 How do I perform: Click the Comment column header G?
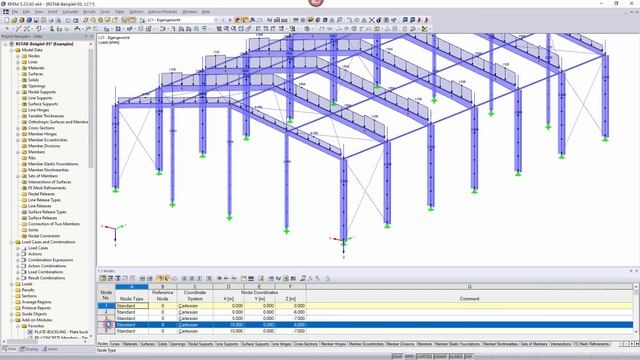pyautogui.click(x=469, y=287)
